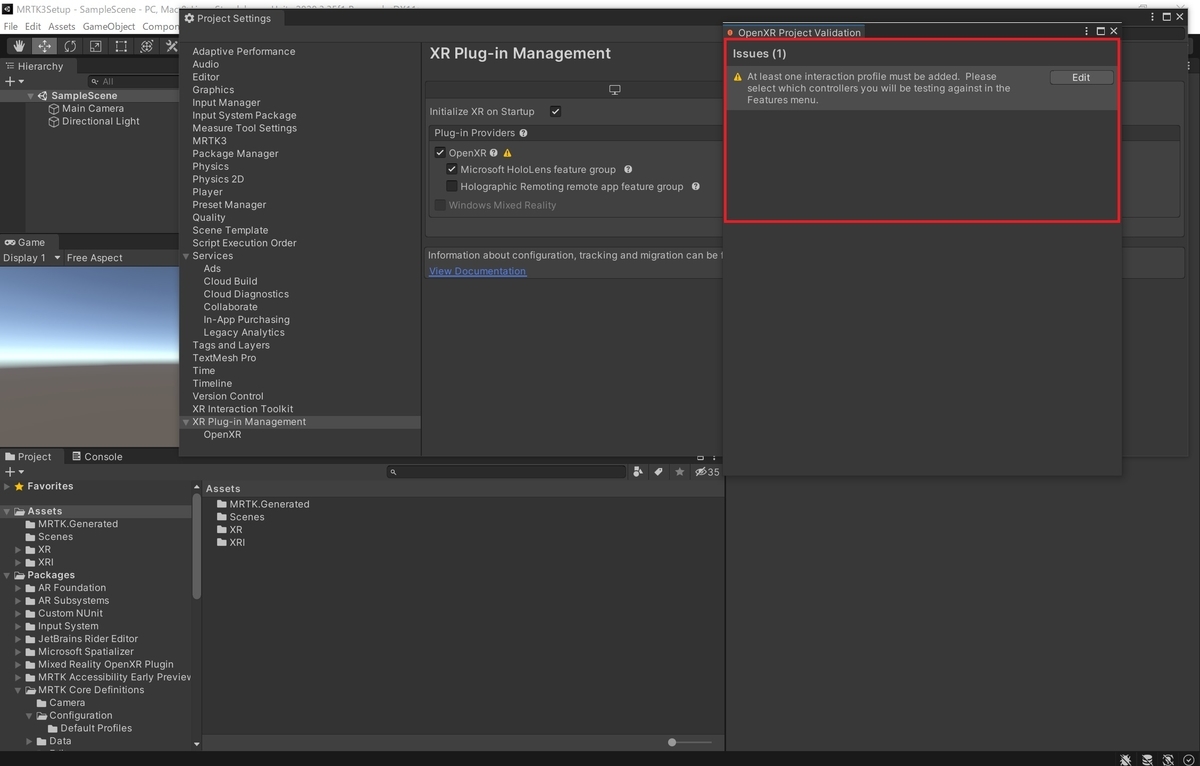Open the MRTK.Generated folder in Assets pane
Image resolution: width=1200 pixels, height=766 pixels.
[263, 504]
